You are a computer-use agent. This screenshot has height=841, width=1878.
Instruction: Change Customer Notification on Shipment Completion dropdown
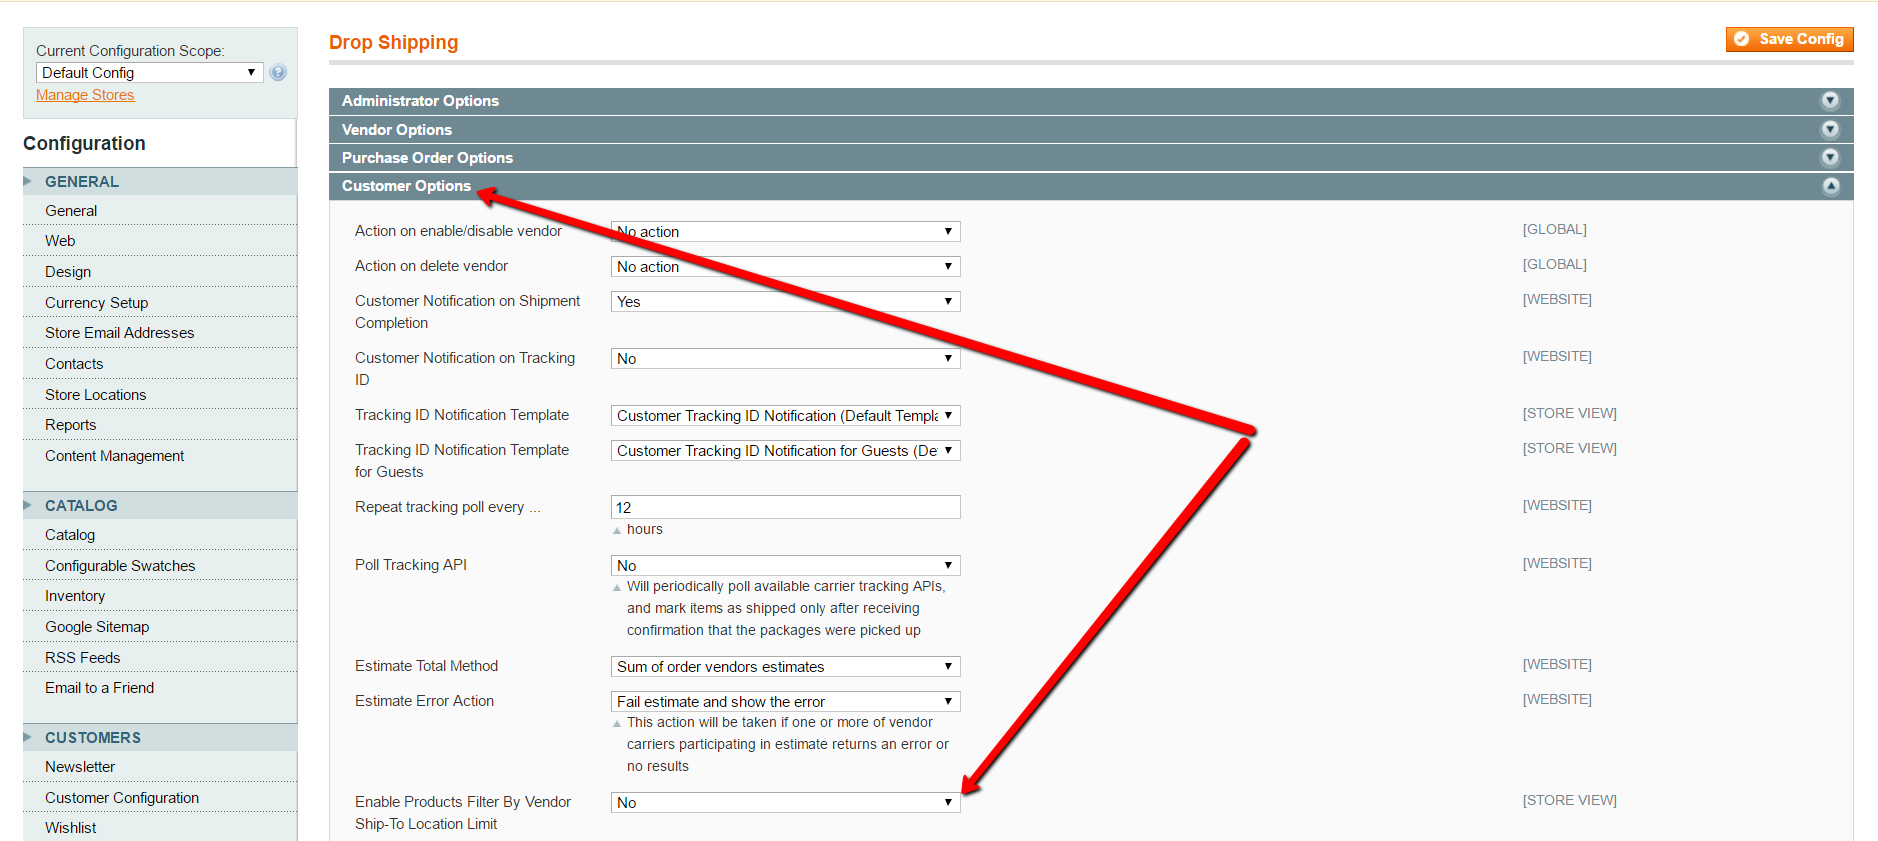(x=785, y=301)
